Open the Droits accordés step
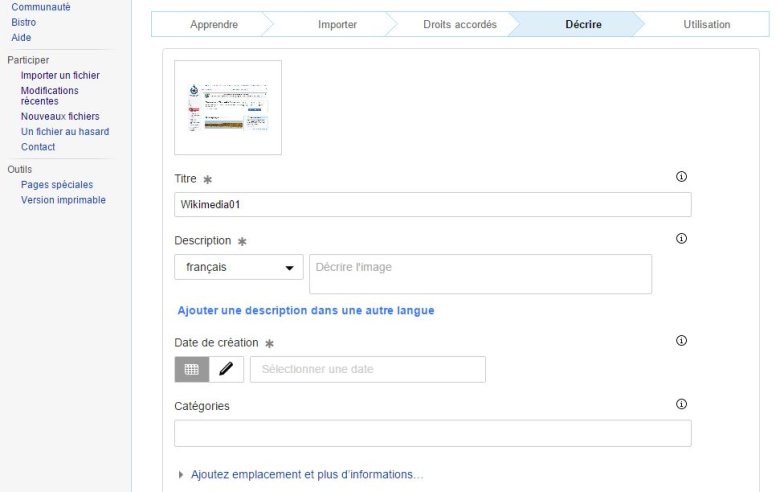 (x=460, y=24)
